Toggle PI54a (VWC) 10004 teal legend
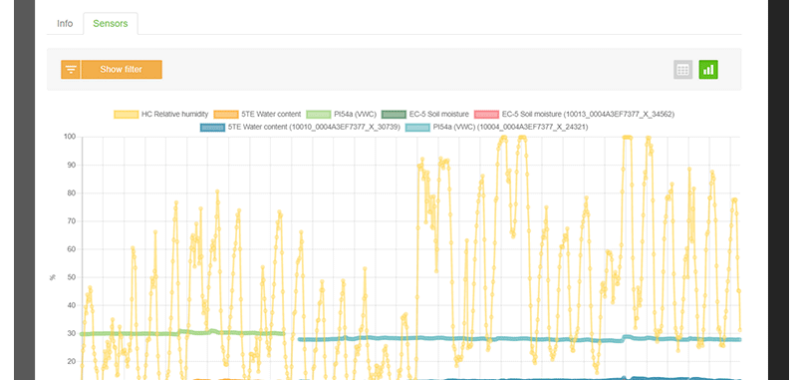The image size is (800, 380). point(496,127)
